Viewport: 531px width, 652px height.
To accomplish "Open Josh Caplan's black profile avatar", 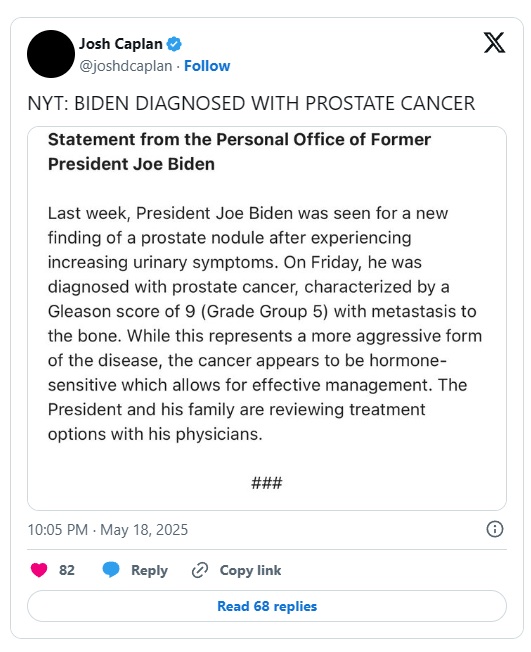I will tap(51, 54).
